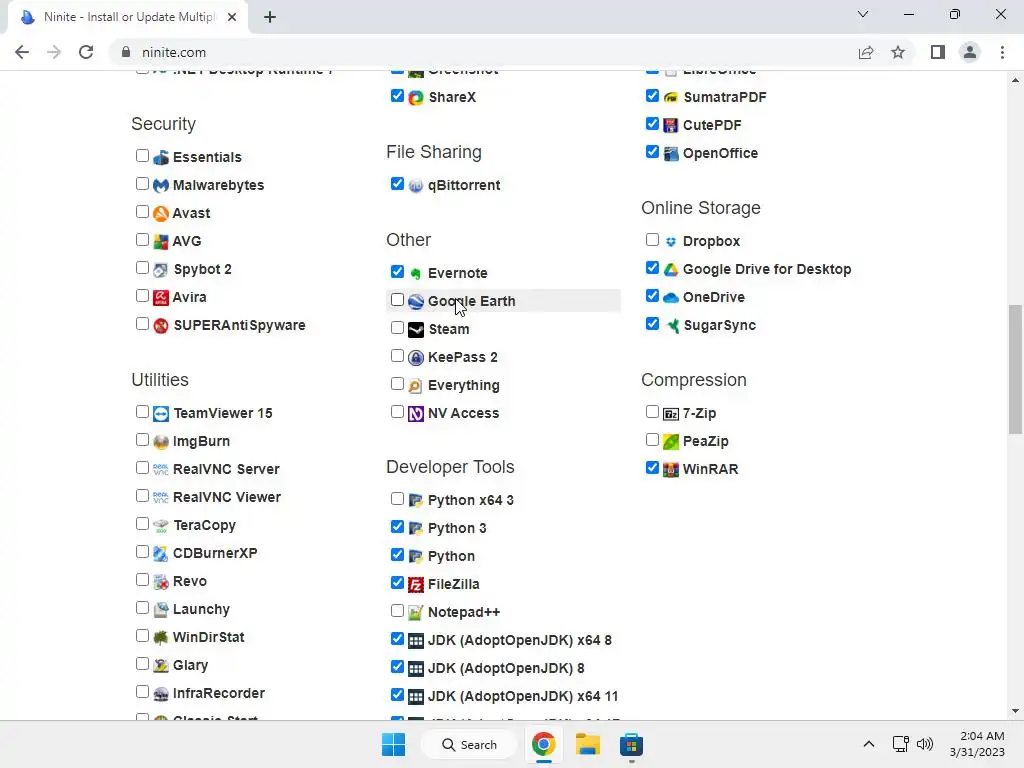Click the page vertical scrollbar thumb
This screenshot has height=768, width=1024.
pos(1015,369)
